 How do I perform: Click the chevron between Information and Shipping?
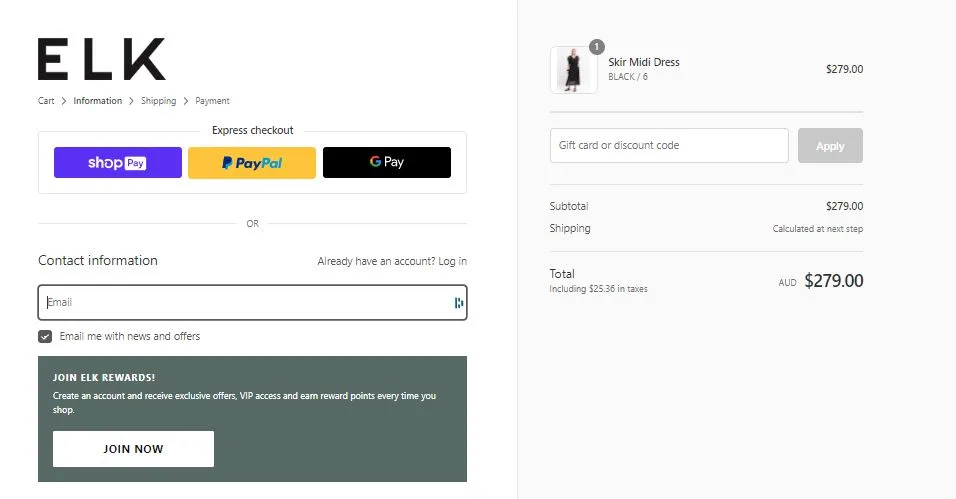pos(131,101)
